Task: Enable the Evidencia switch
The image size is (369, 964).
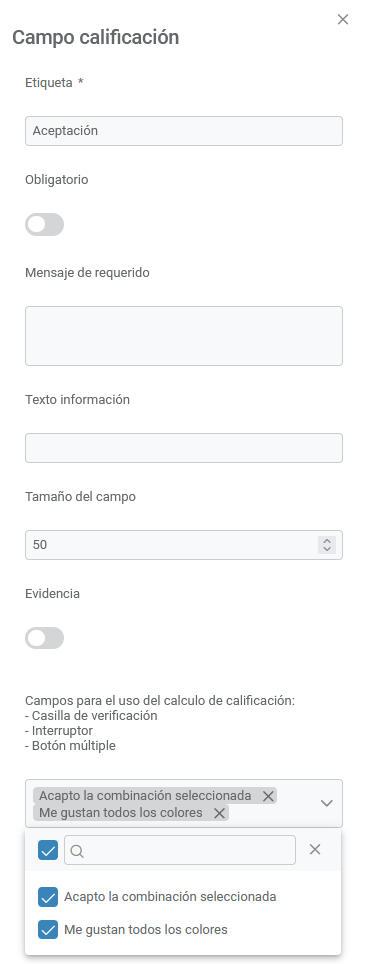Action: tap(44, 638)
